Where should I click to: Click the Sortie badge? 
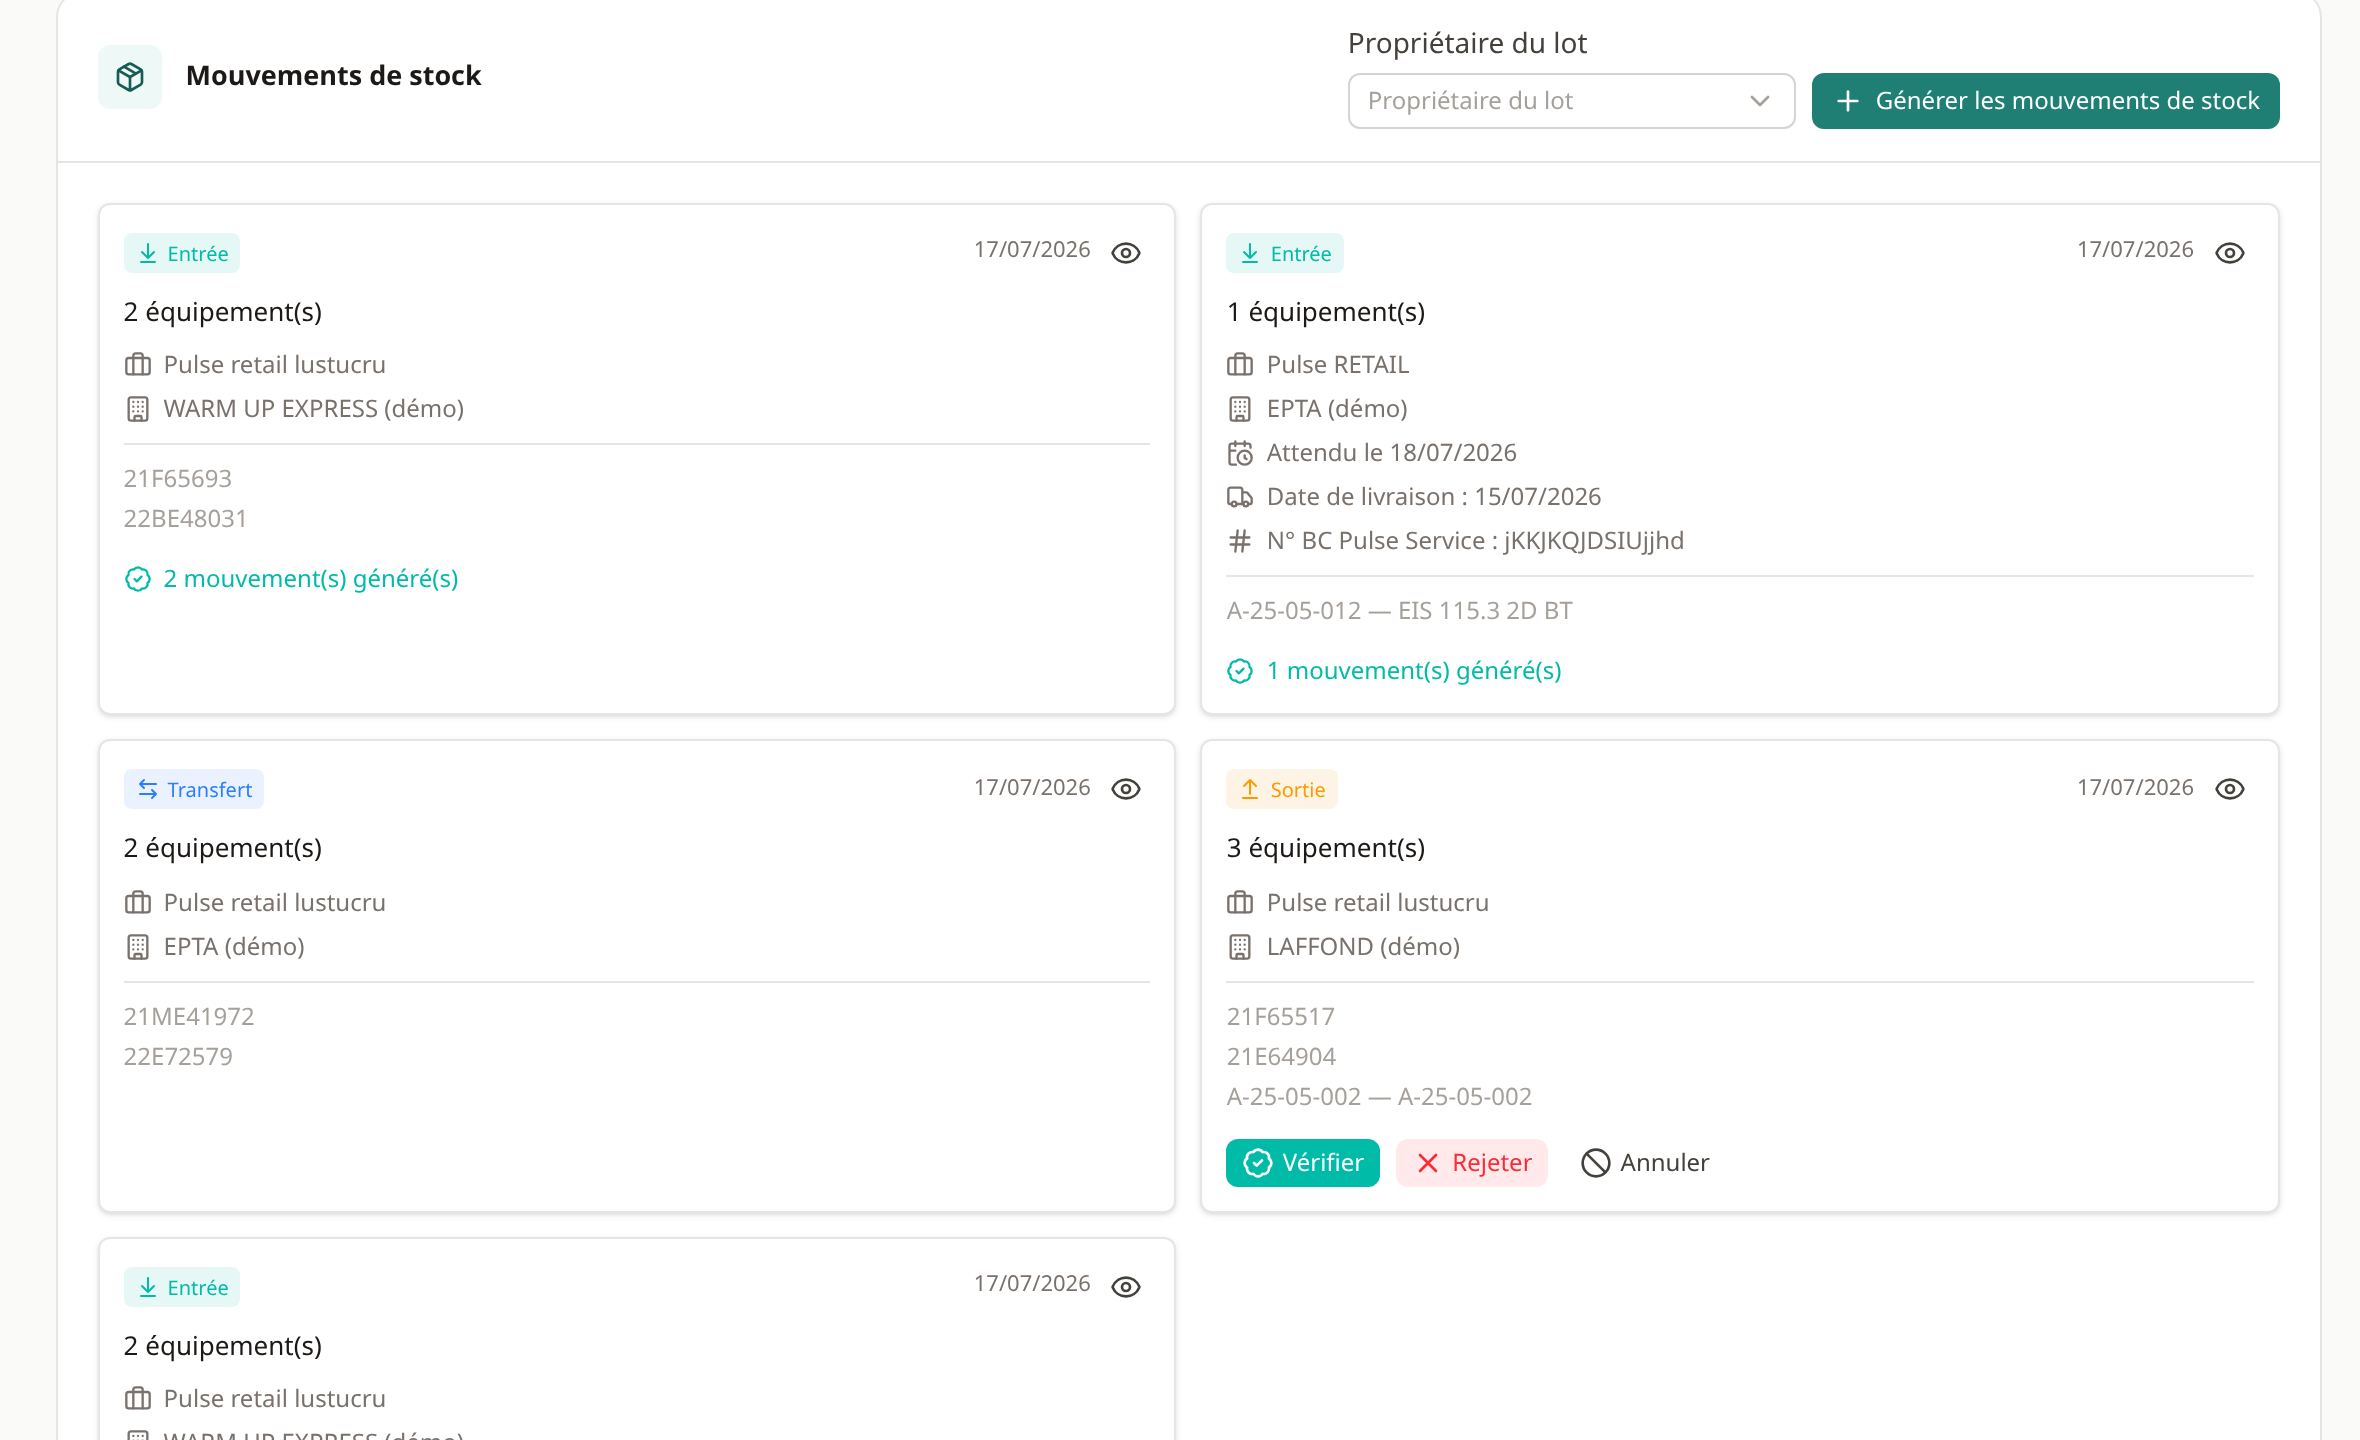pos(1282,789)
